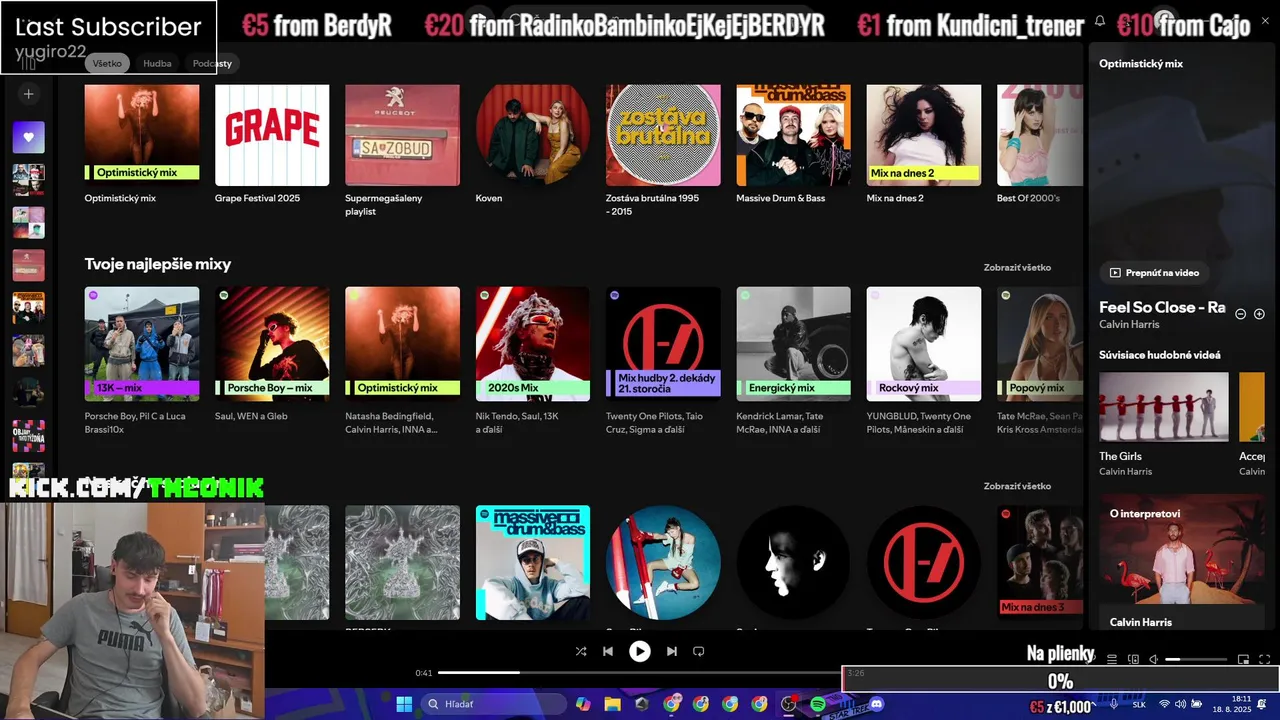Open the Windows Start menu
This screenshot has height=720, width=1280.
[404, 704]
